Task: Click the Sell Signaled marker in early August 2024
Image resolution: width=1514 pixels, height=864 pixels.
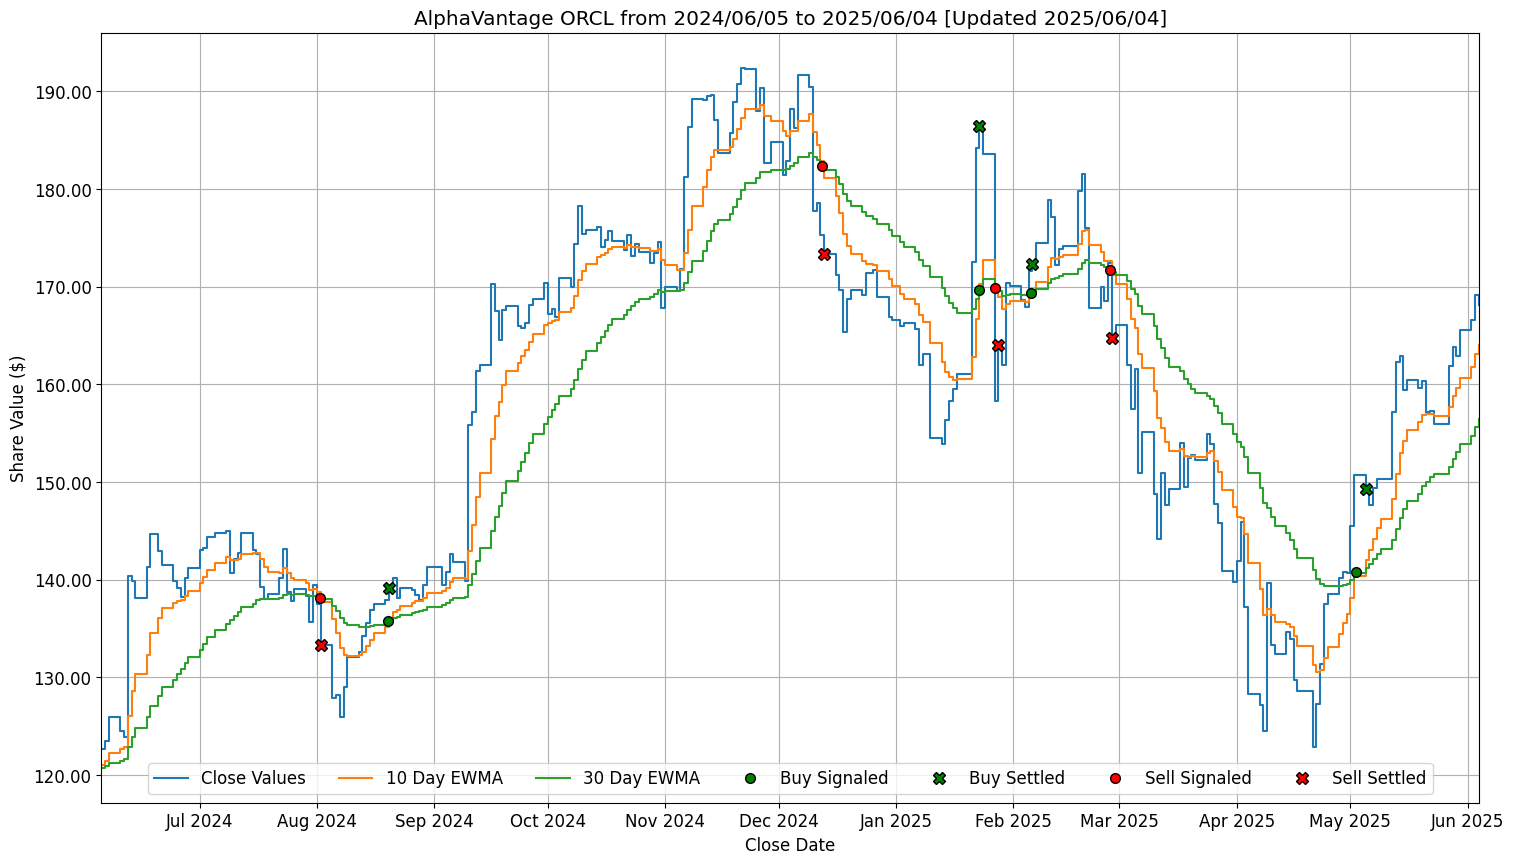Action: 320,598
